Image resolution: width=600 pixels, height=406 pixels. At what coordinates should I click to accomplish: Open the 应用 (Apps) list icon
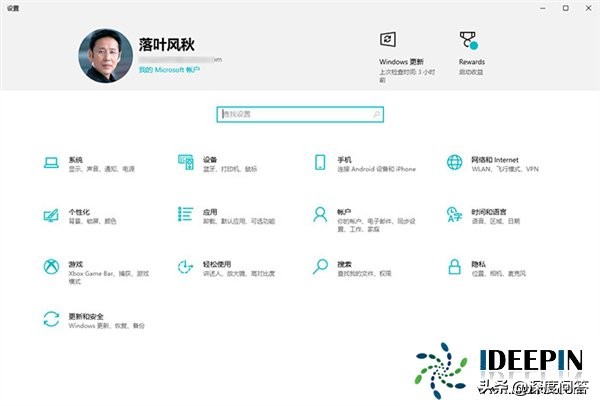tap(186, 214)
